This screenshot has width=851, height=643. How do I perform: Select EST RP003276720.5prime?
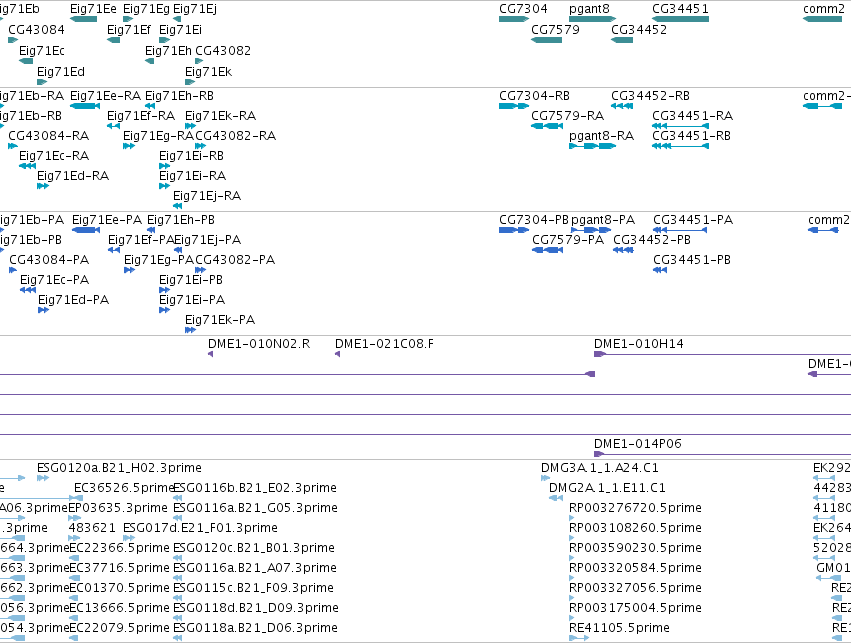(635, 508)
